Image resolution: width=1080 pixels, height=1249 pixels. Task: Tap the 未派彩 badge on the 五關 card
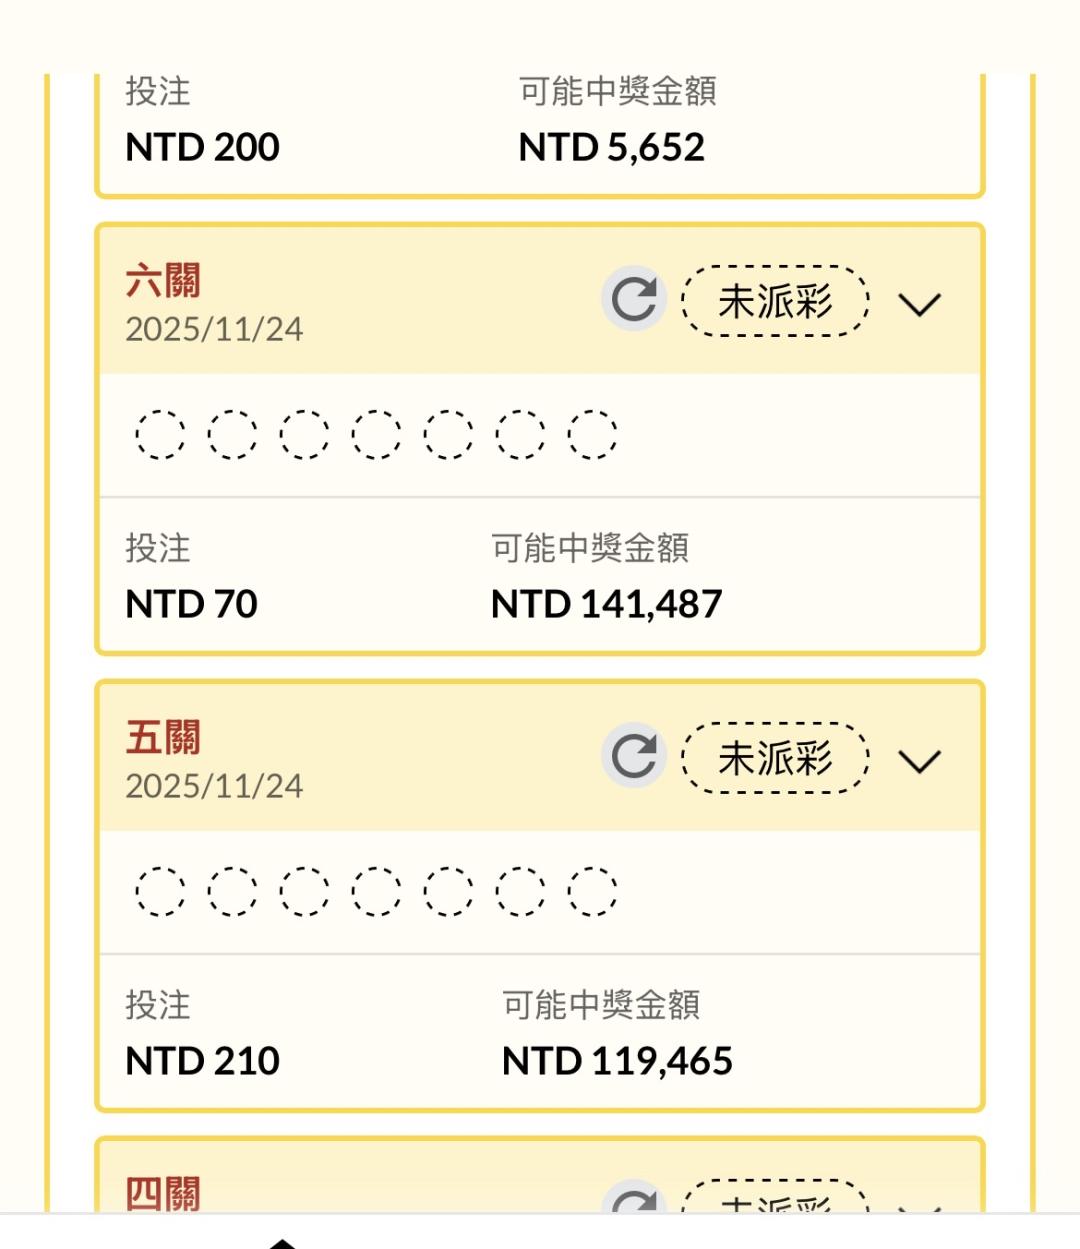click(775, 758)
